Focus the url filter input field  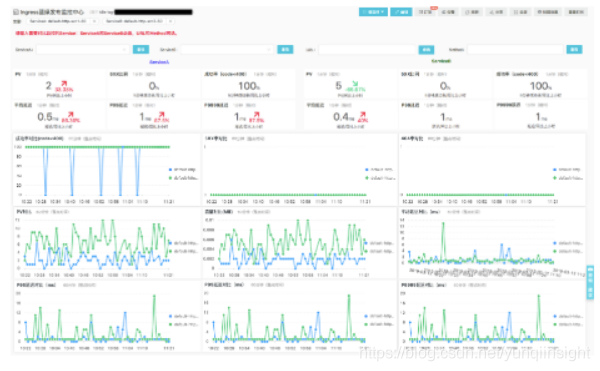tap(367, 49)
